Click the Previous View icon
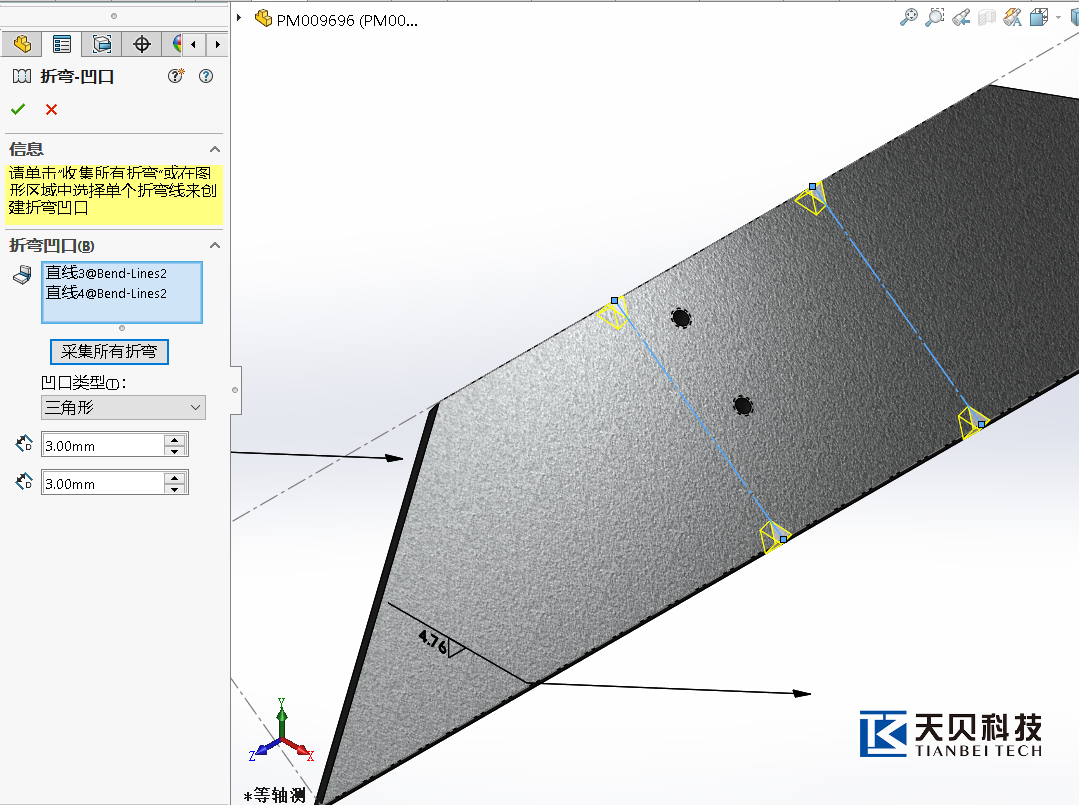The height and width of the screenshot is (805, 1079). (x=961, y=17)
